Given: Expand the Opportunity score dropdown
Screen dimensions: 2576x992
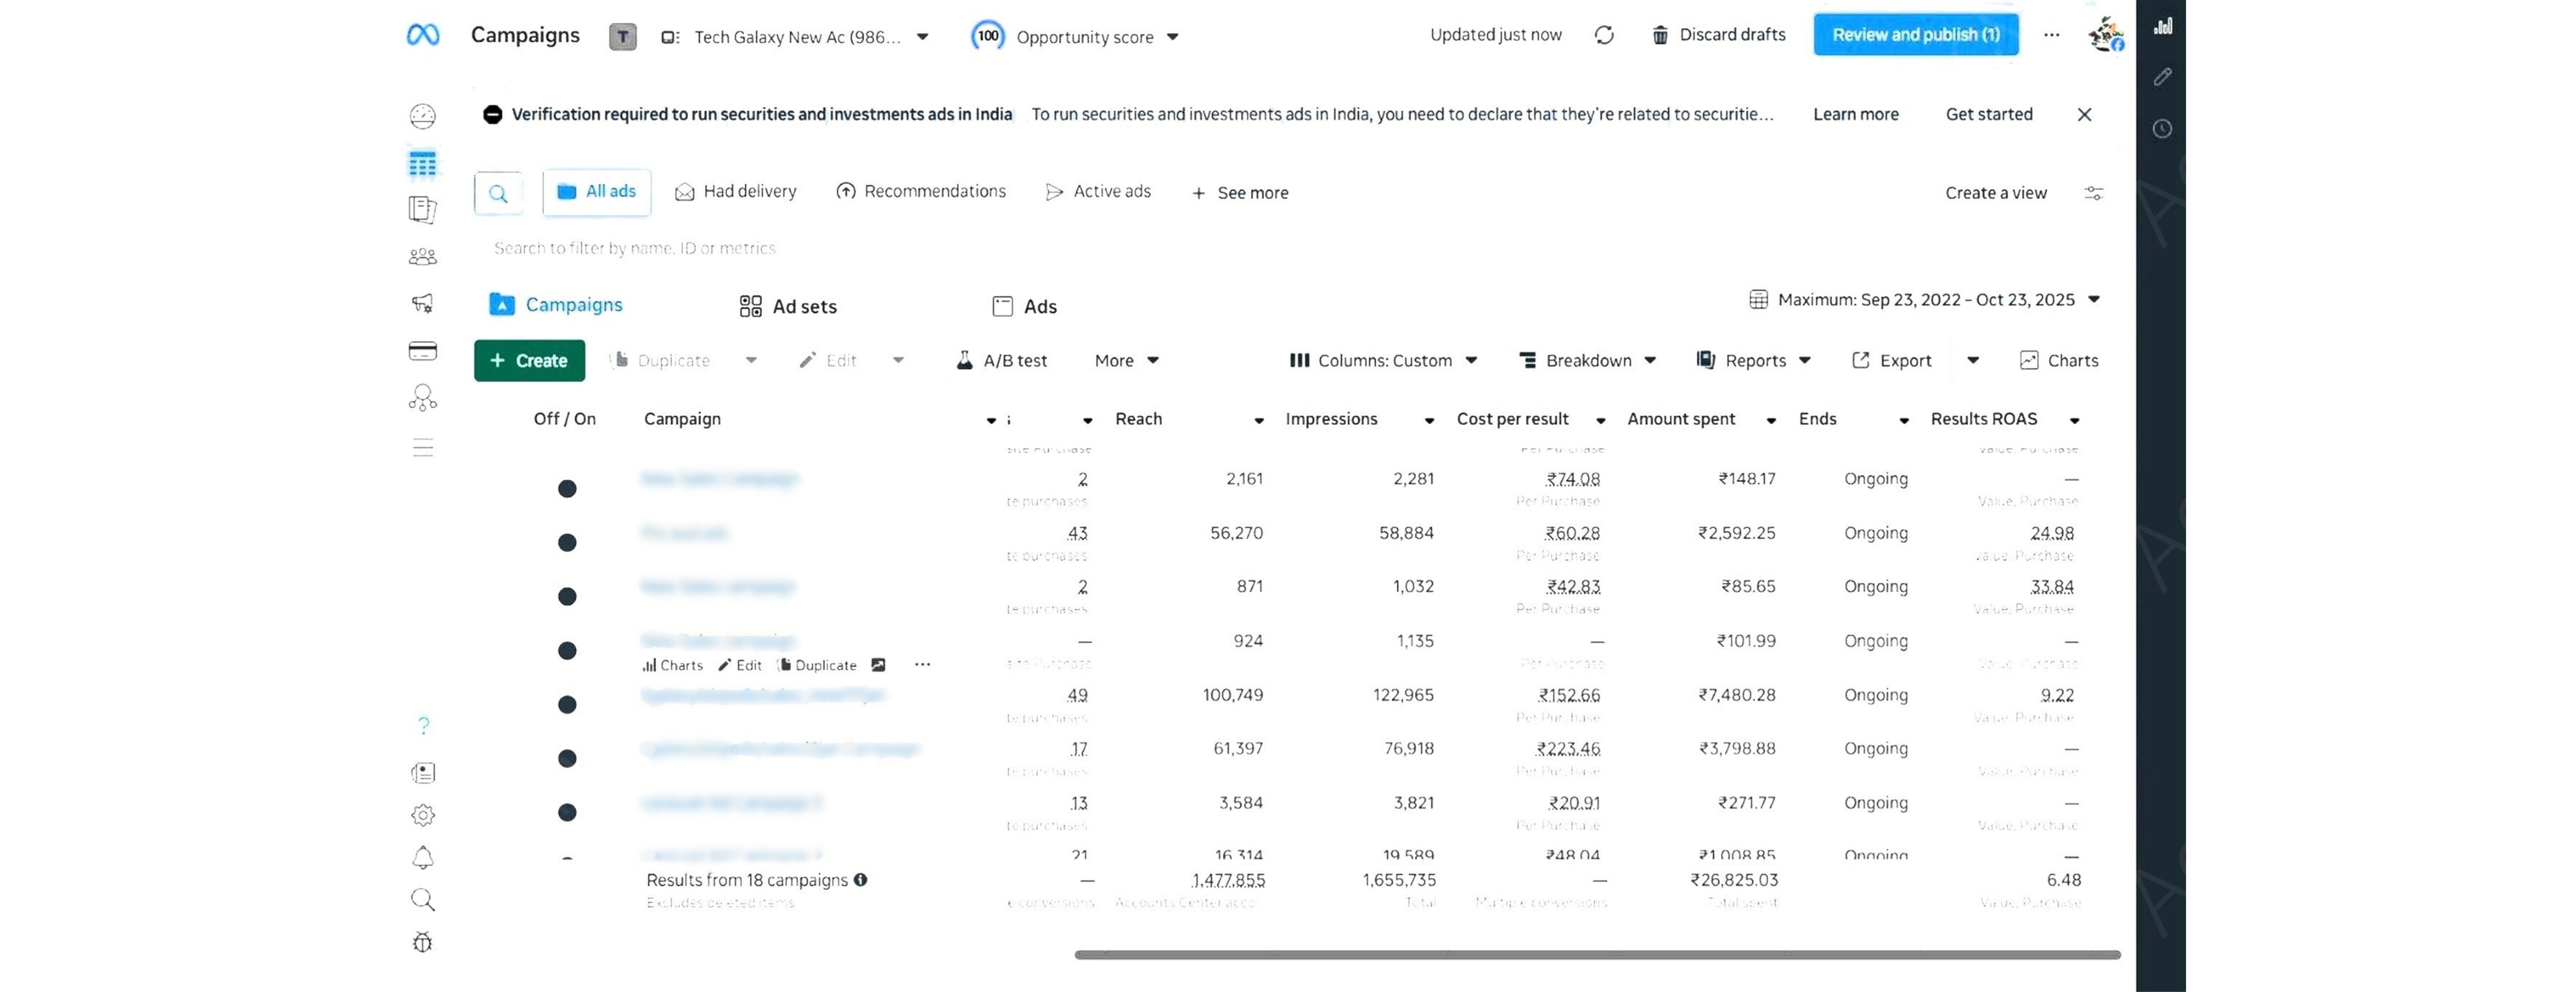Looking at the screenshot, I should point(1076,37).
